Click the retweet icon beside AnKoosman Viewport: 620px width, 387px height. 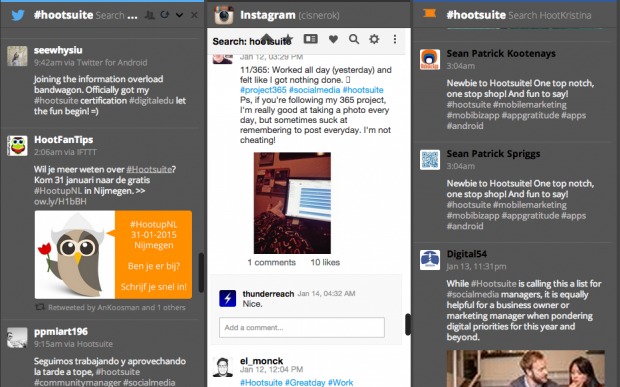pyautogui.click(x=40, y=307)
